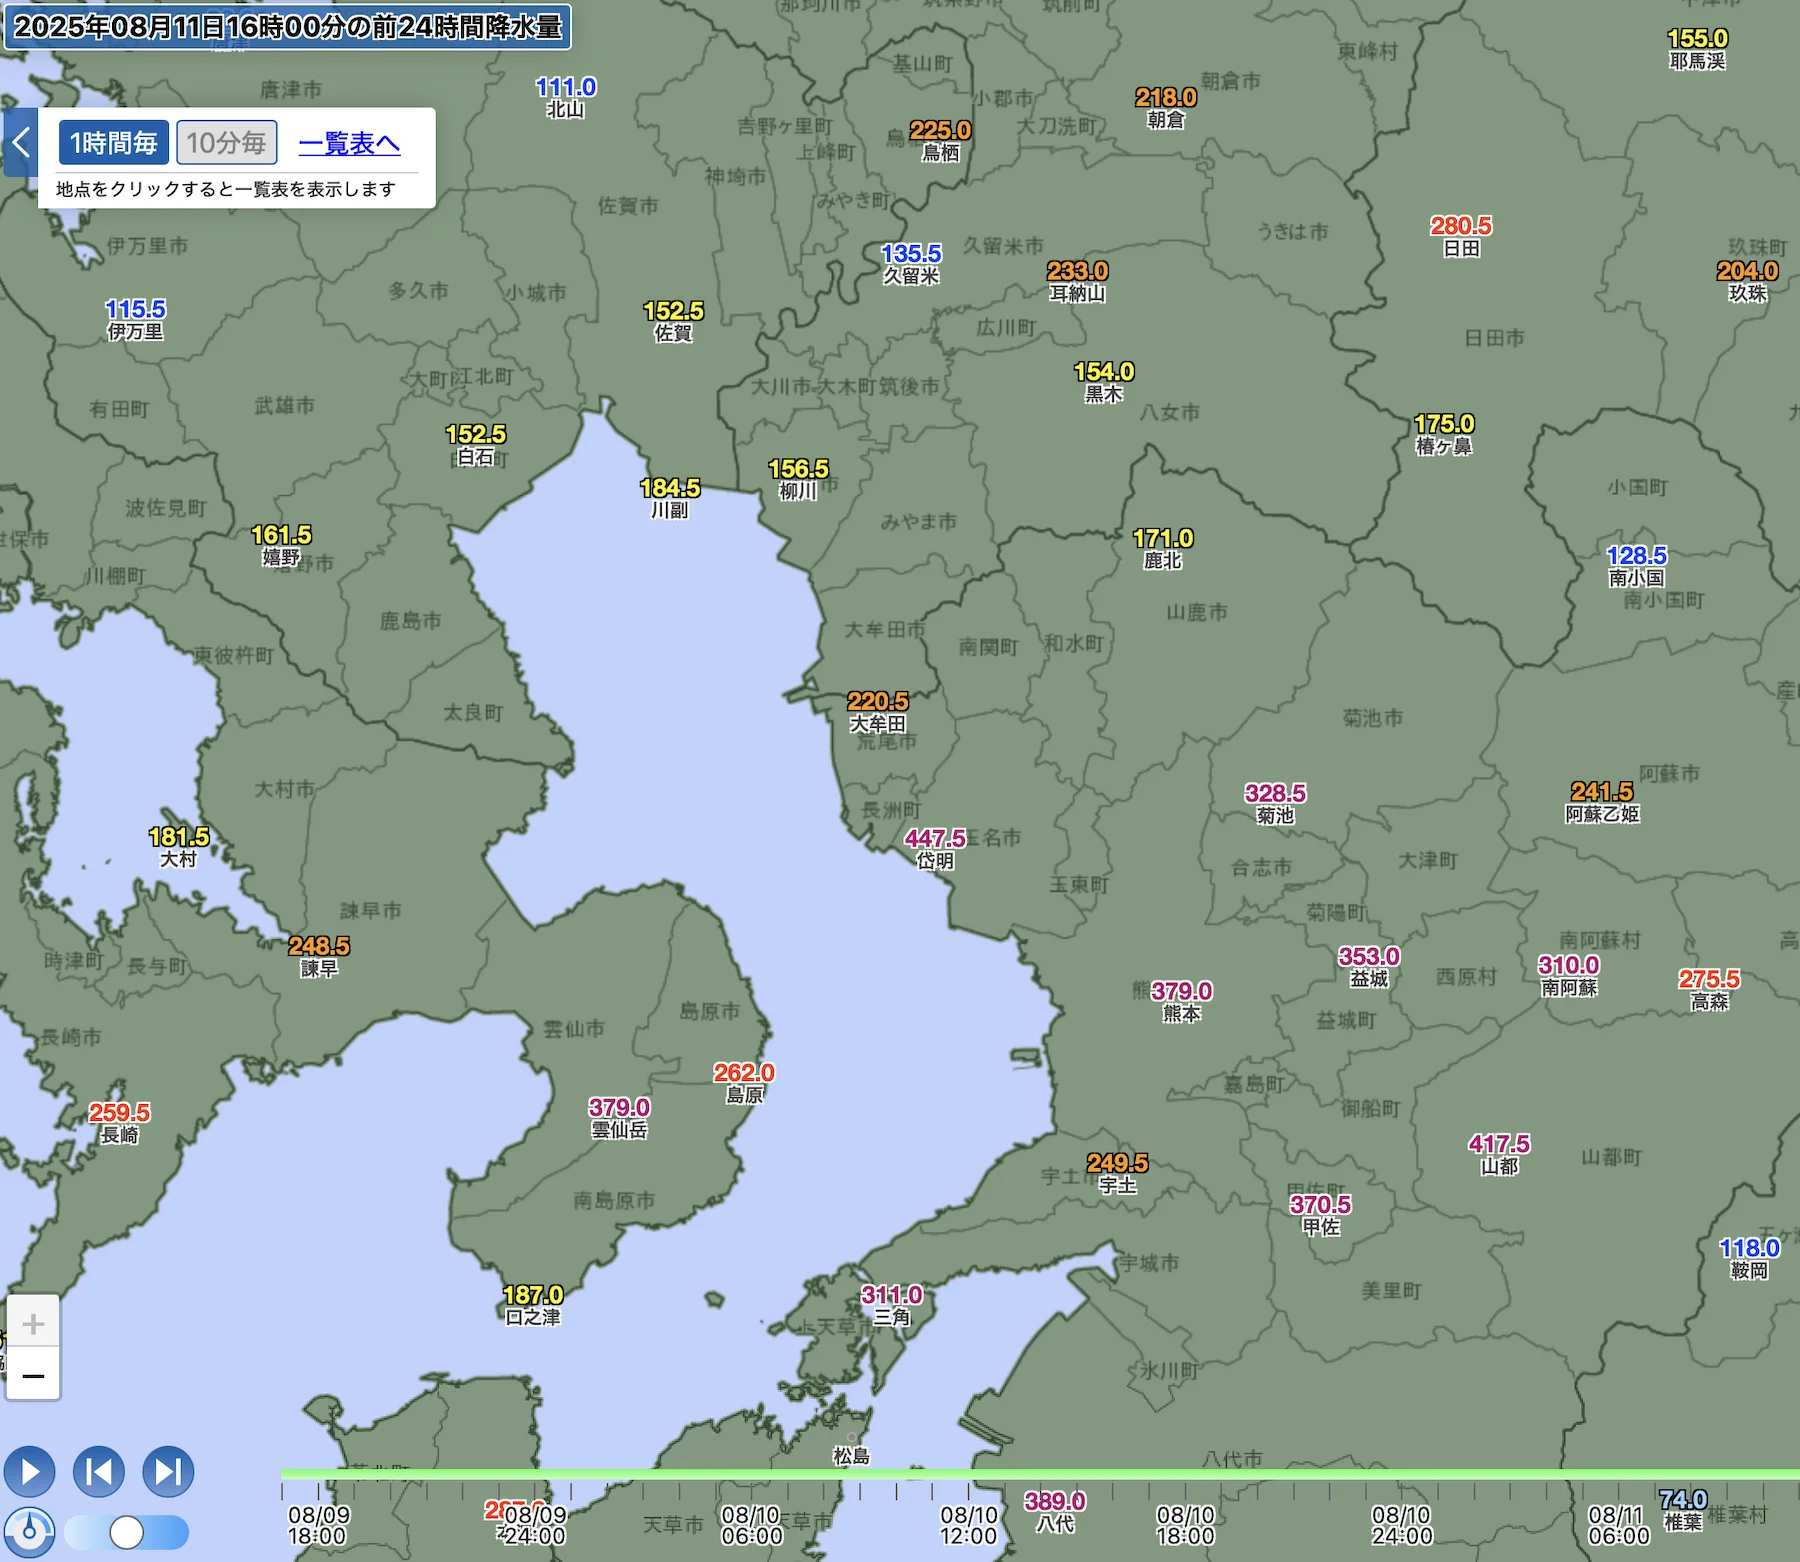Select the 1時間毎 interval button
The image size is (1800, 1562).
tap(114, 143)
